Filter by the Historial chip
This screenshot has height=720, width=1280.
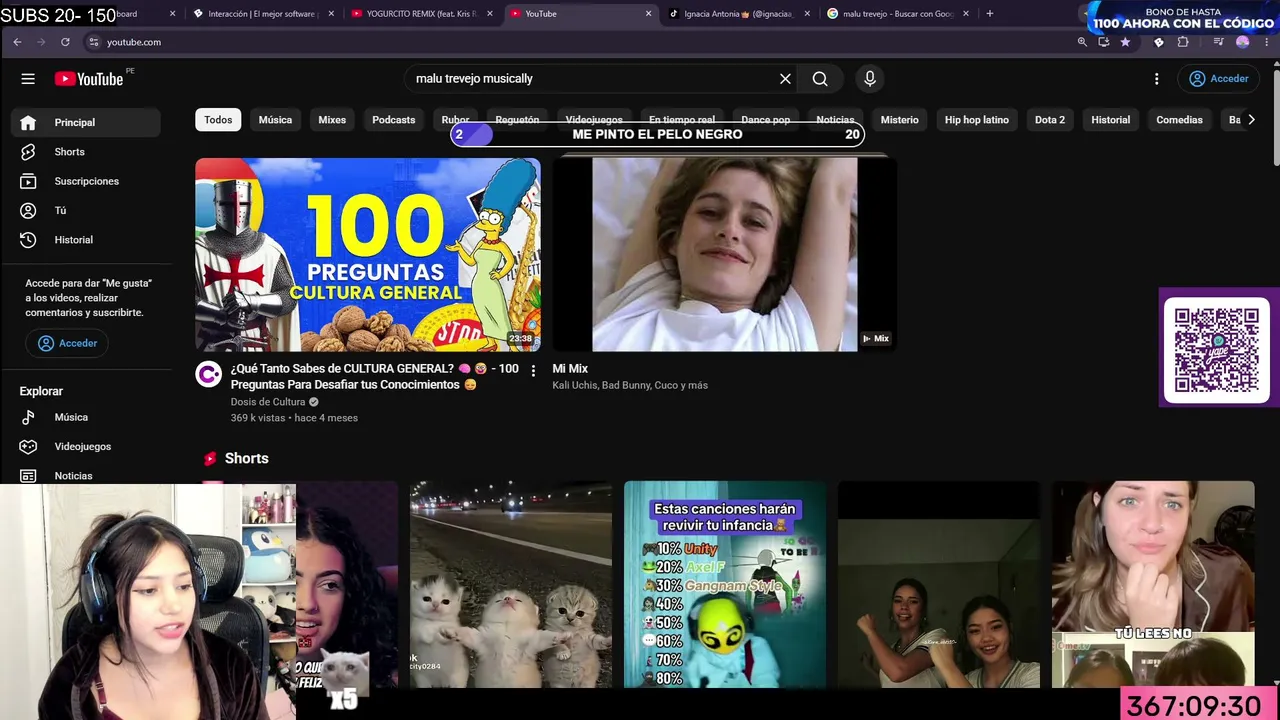(x=1110, y=120)
